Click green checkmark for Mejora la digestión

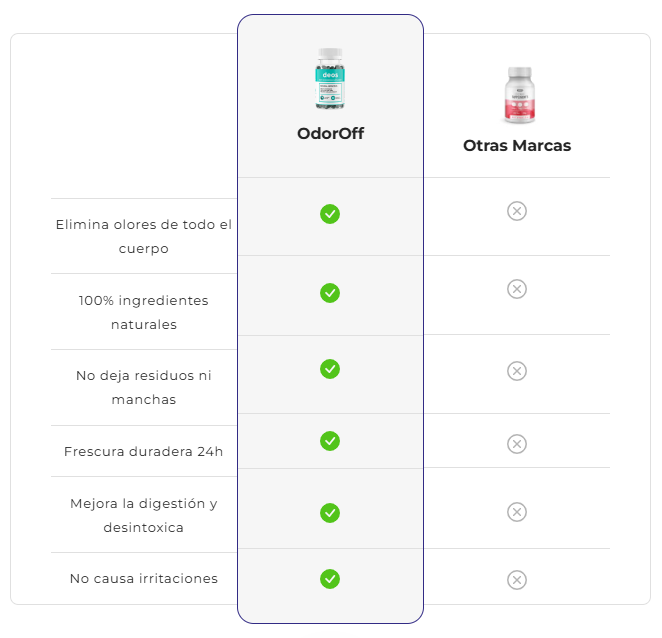[330, 513]
